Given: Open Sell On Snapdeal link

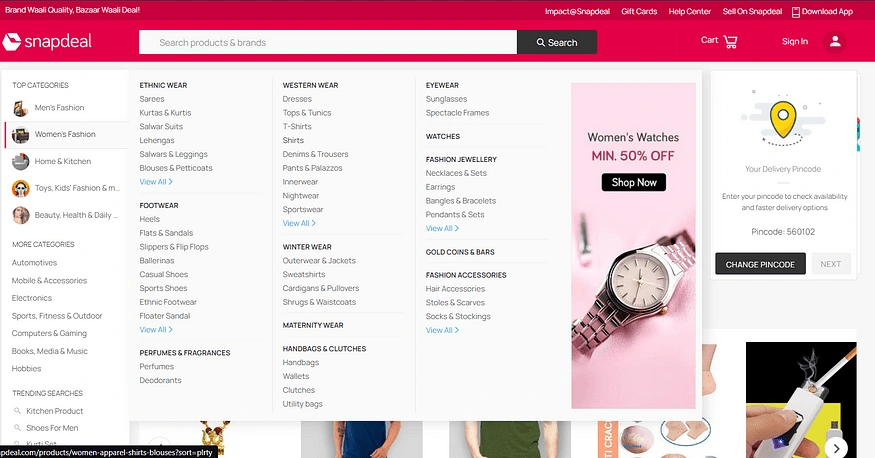Looking at the screenshot, I should point(752,11).
